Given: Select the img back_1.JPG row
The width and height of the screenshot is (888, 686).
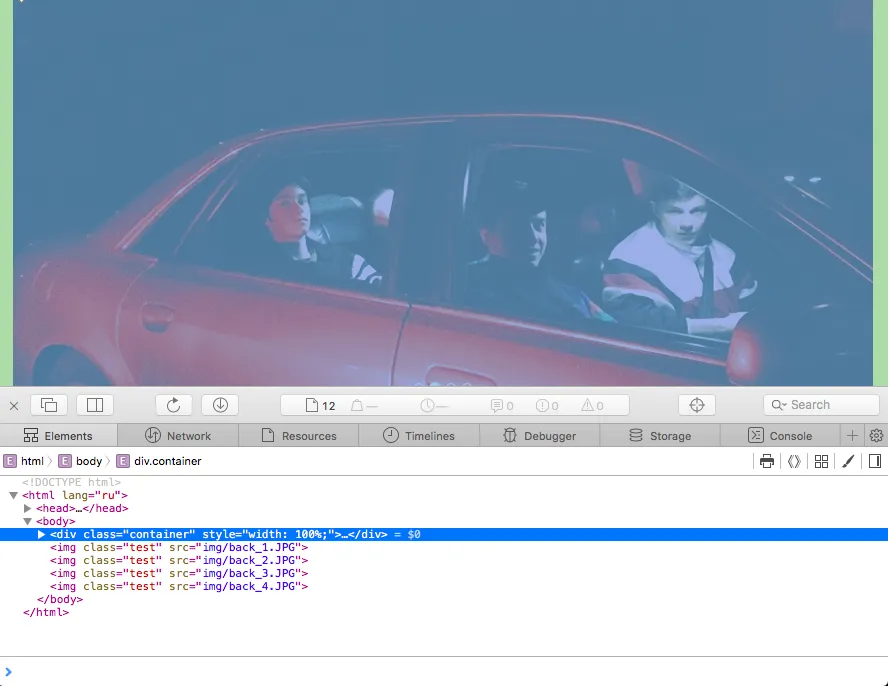Looking at the screenshot, I should pos(444,548).
